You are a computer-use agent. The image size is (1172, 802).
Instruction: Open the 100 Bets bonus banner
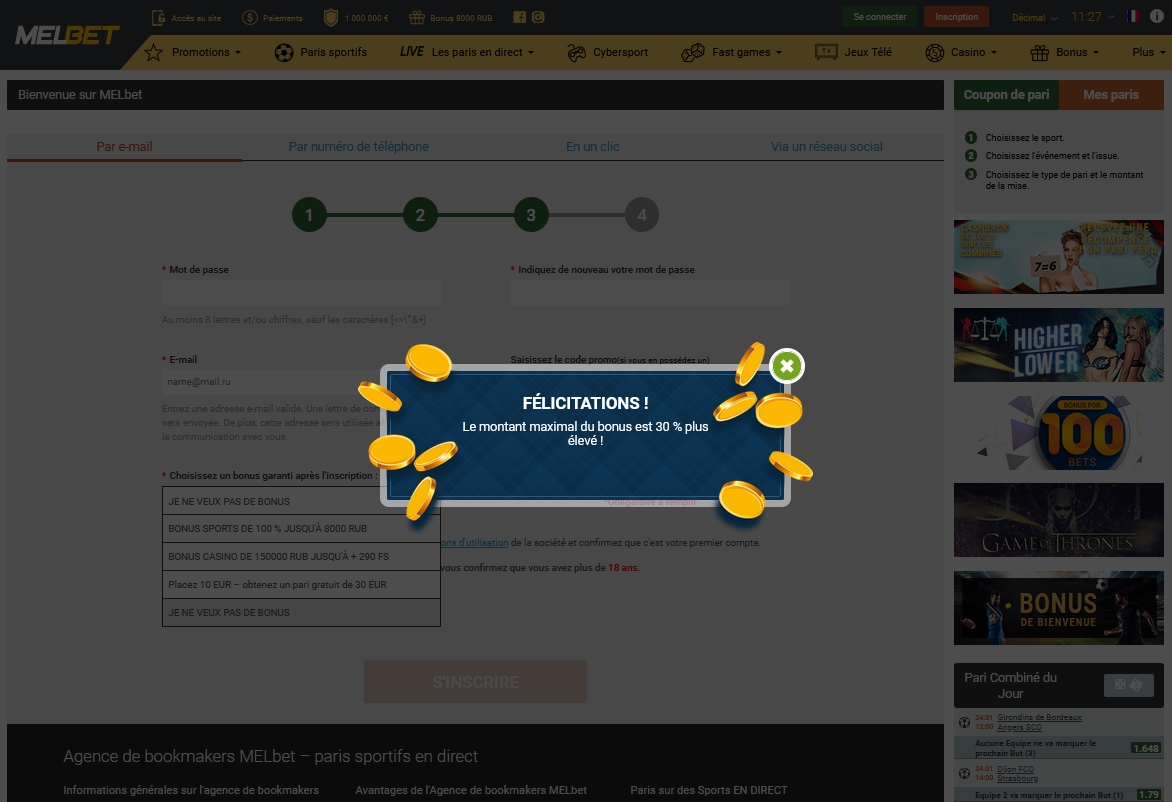(x=1058, y=433)
